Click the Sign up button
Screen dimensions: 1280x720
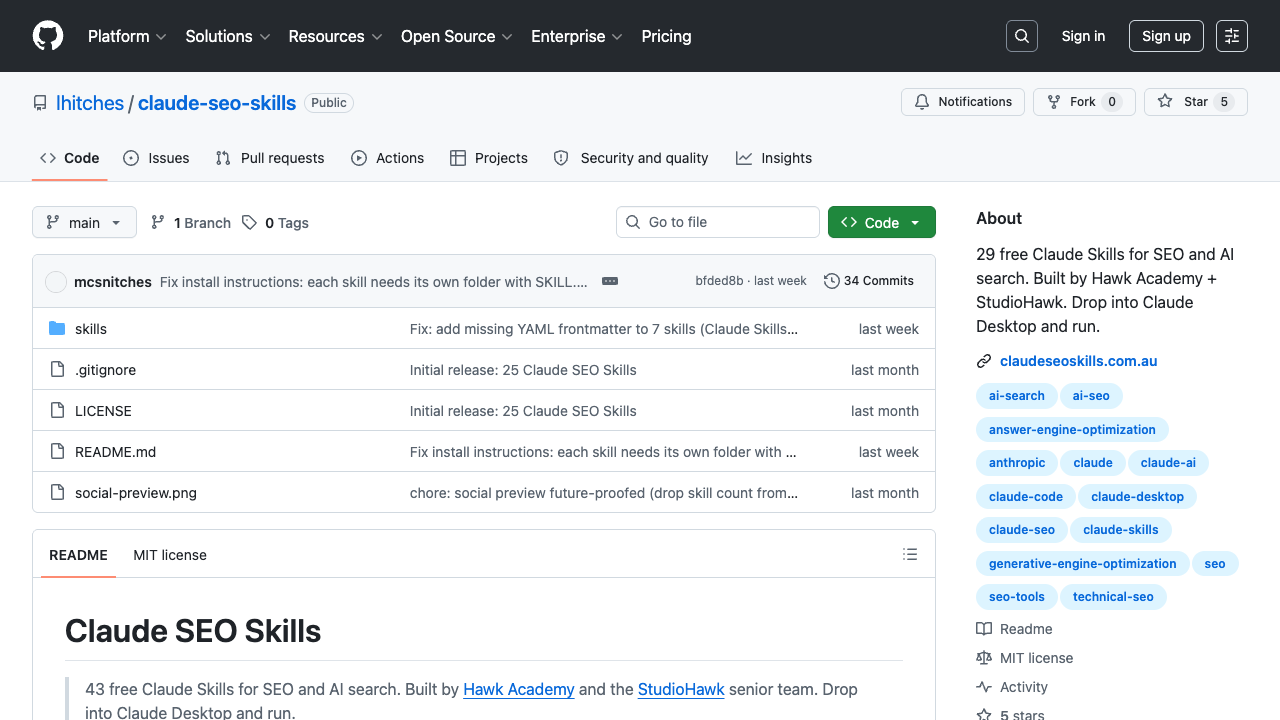click(x=1166, y=36)
